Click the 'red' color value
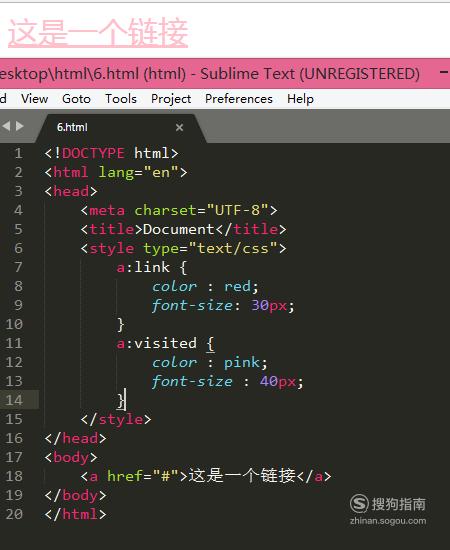 pos(237,286)
